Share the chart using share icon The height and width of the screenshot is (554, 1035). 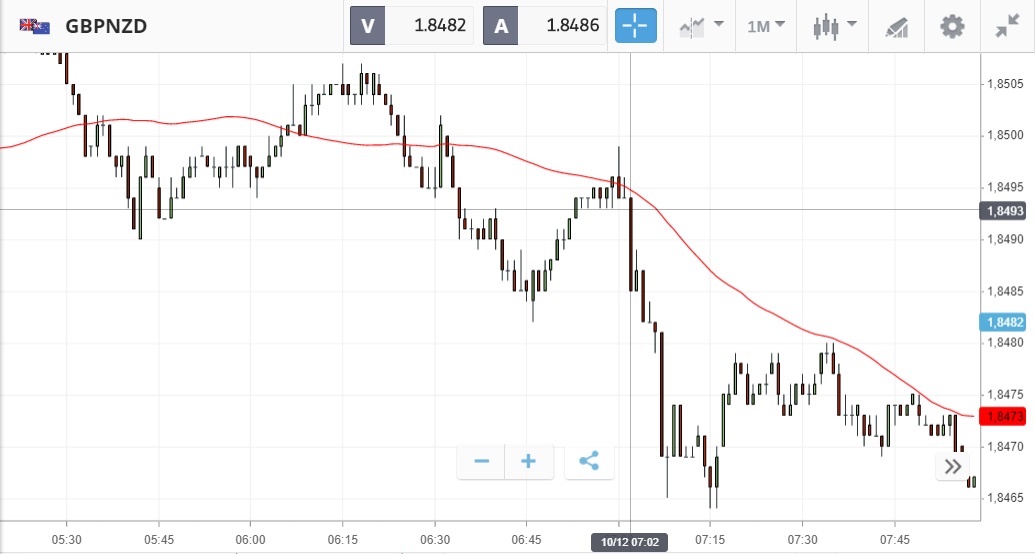[589, 461]
